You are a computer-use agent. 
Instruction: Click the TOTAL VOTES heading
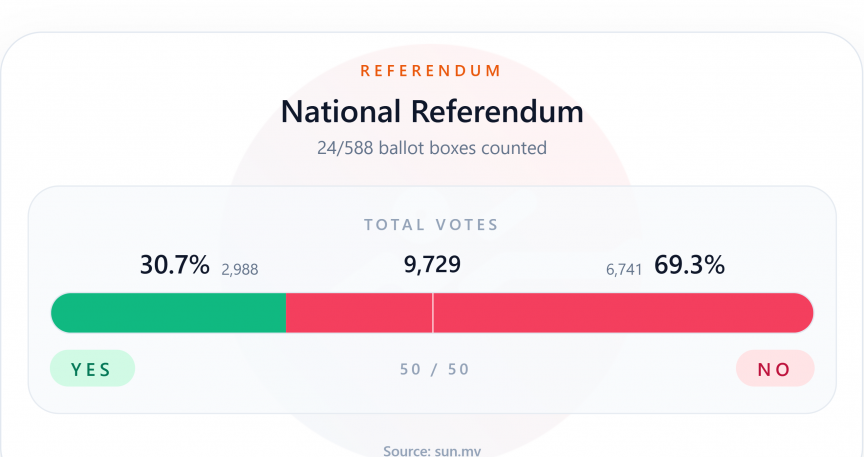[x=431, y=225]
